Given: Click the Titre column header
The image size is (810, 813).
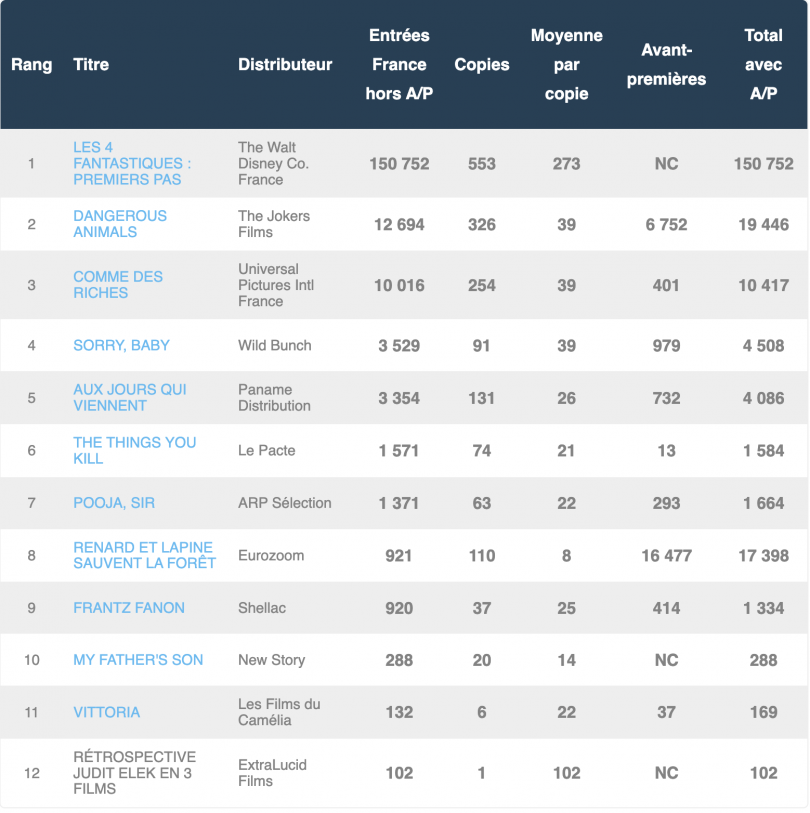Looking at the screenshot, I should coord(91,65).
